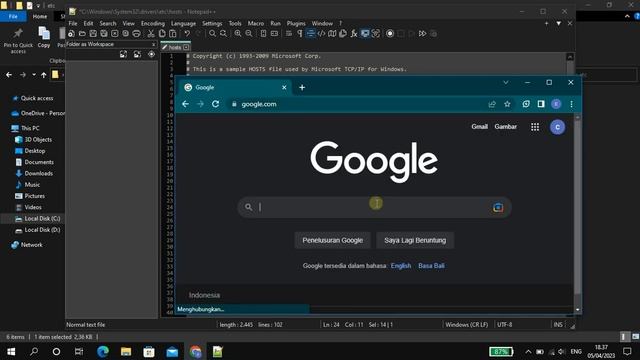Toggle Function List panel in Notepad++

(x=354, y=33)
